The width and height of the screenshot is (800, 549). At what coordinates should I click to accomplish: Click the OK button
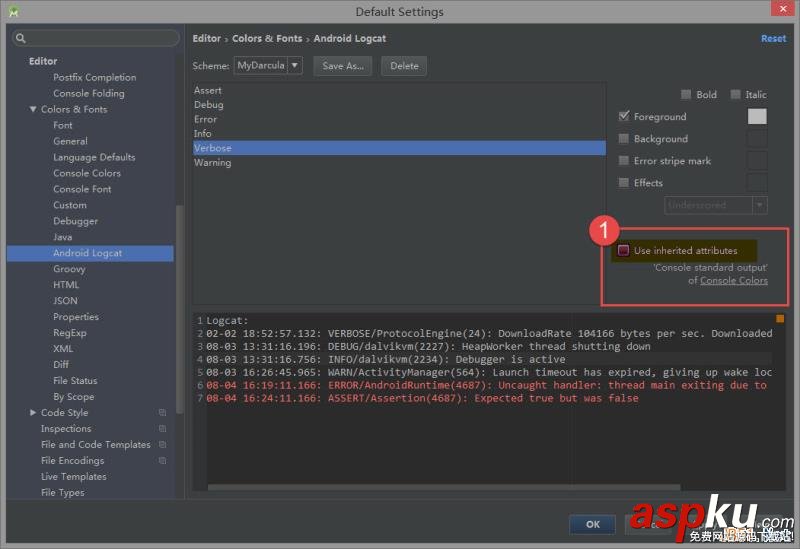coord(592,524)
